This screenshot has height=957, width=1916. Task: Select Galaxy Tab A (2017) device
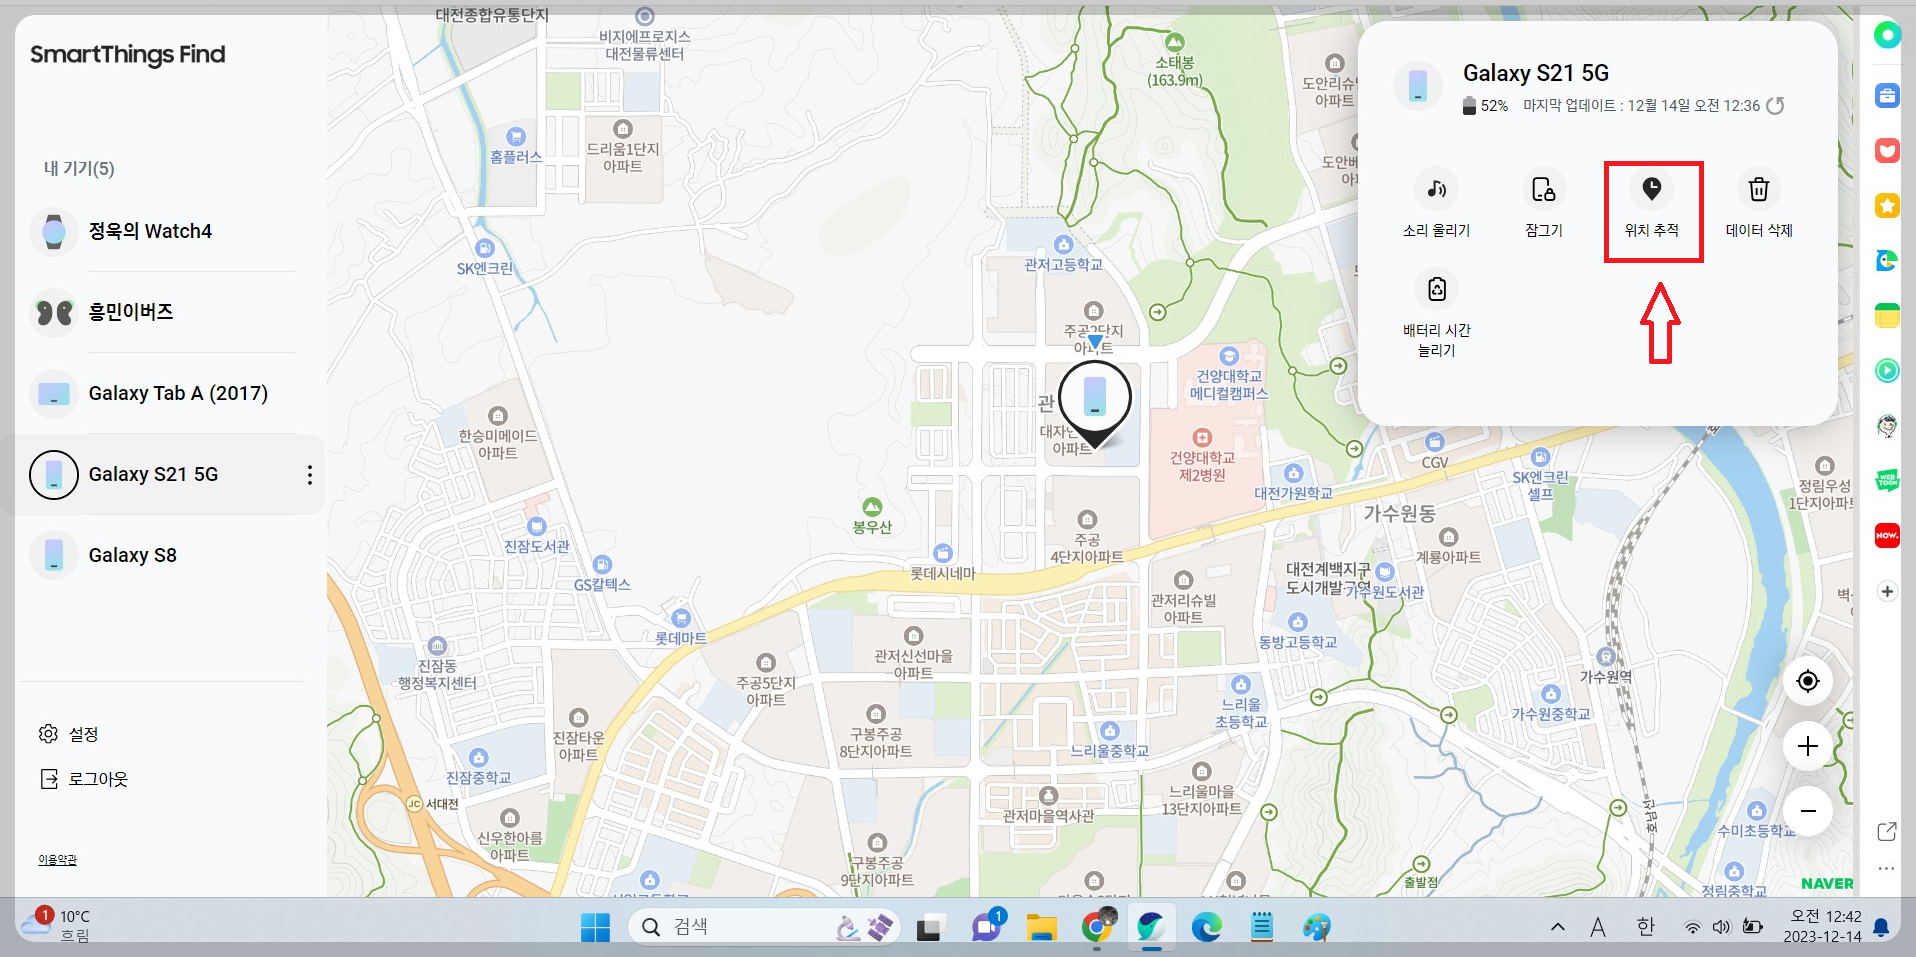click(165, 393)
